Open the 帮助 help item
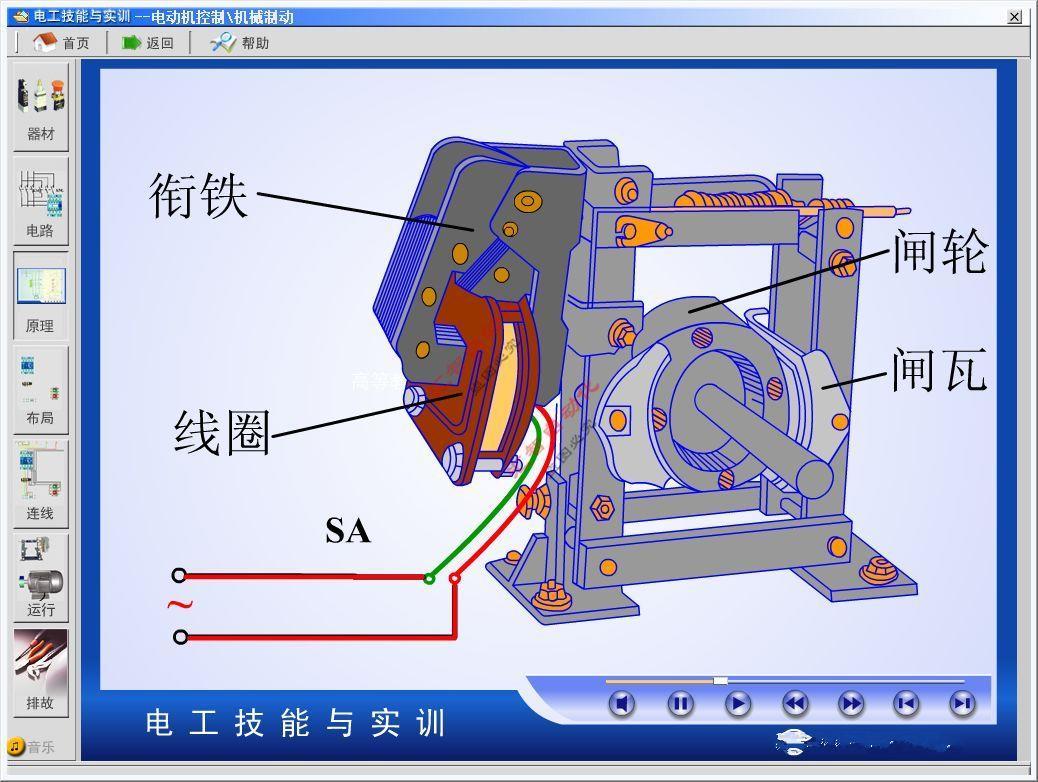The width and height of the screenshot is (1038, 782). click(240, 43)
